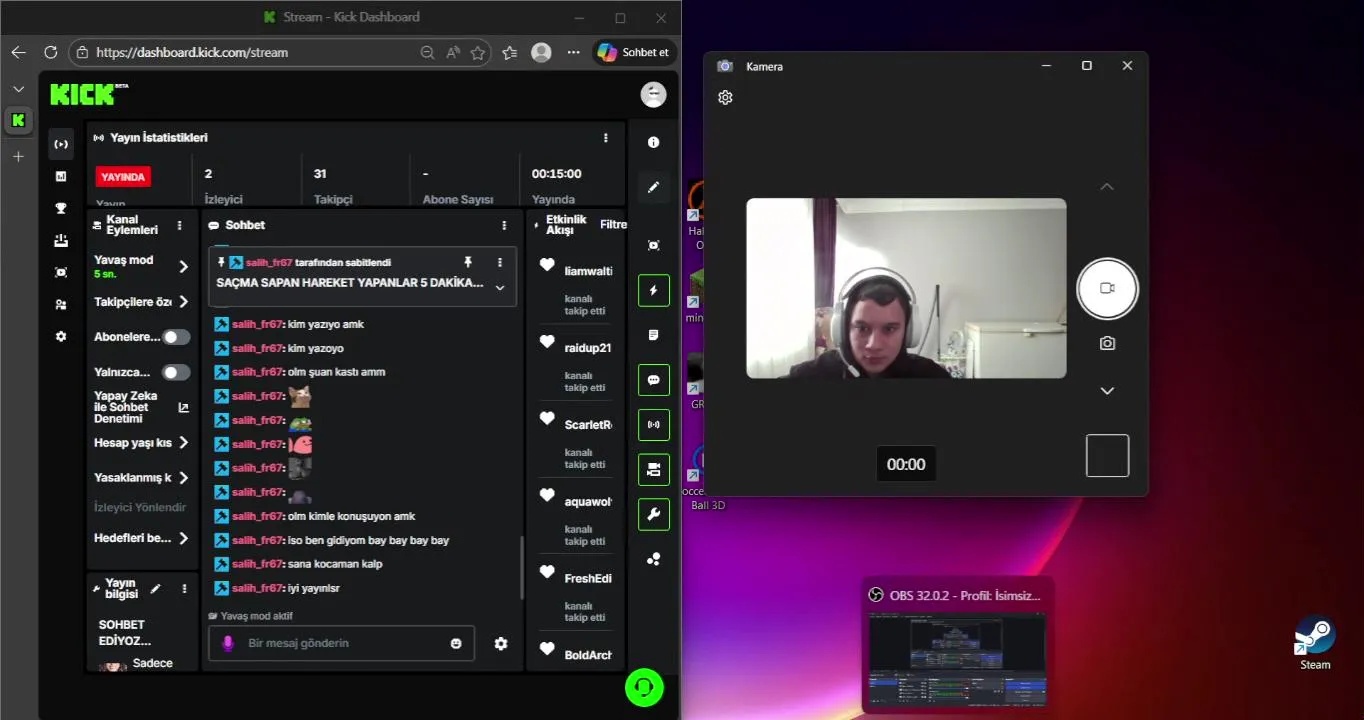
Task: Open the settings gear in Kick left sidebar
Action: pos(61,336)
